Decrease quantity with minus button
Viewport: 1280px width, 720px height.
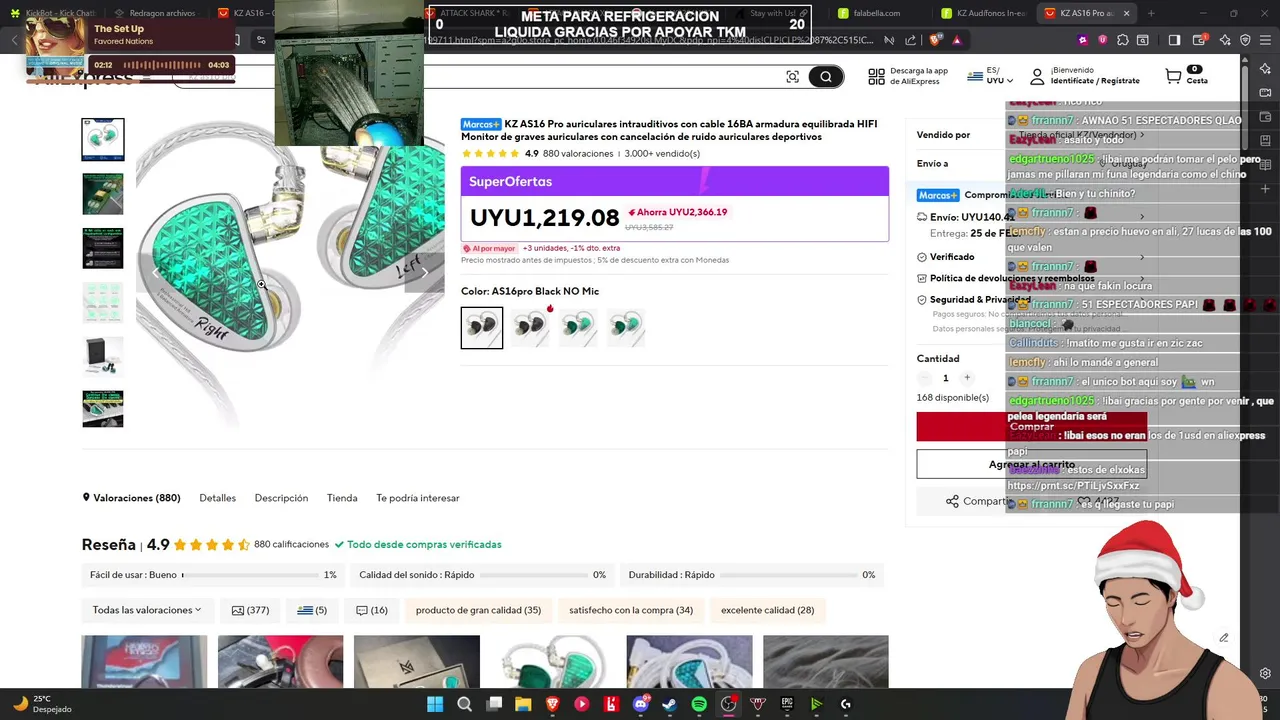[x=924, y=378]
